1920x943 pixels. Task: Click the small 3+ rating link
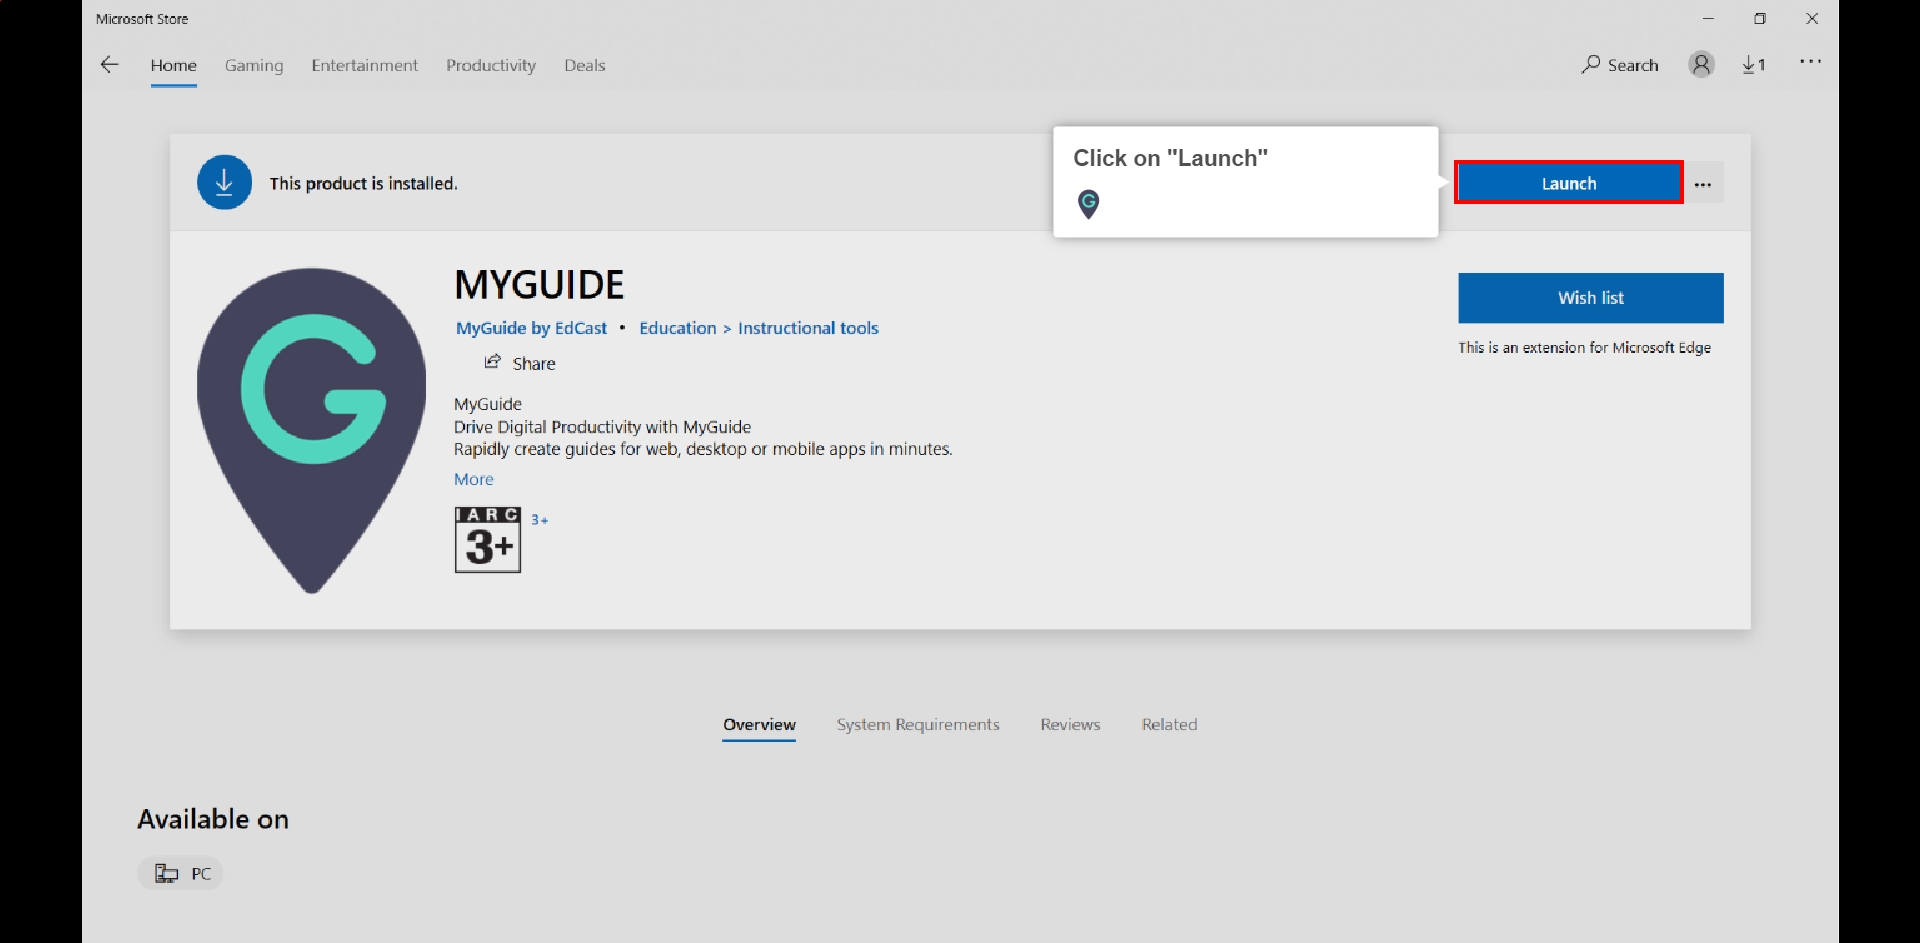click(539, 520)
